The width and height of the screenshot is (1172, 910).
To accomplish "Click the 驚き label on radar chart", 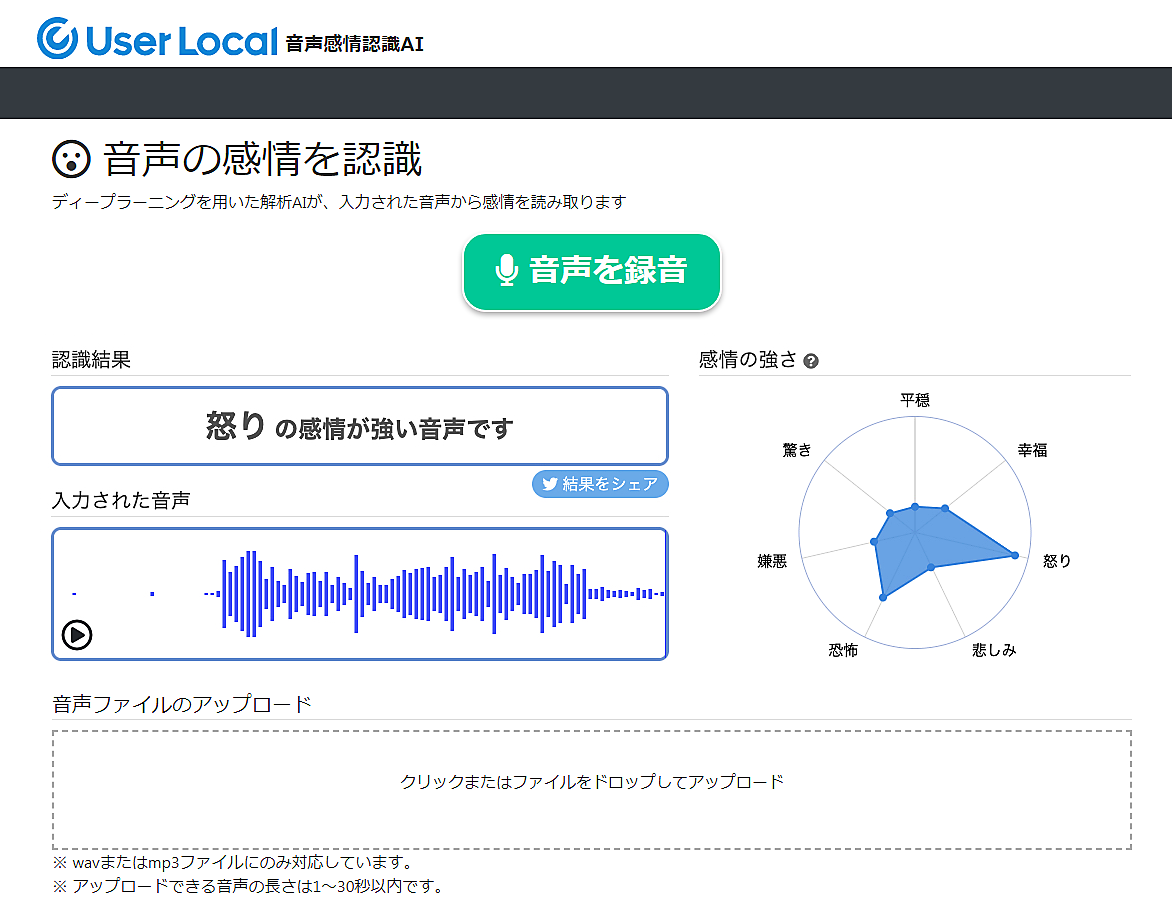I will (x=797, y=450).
